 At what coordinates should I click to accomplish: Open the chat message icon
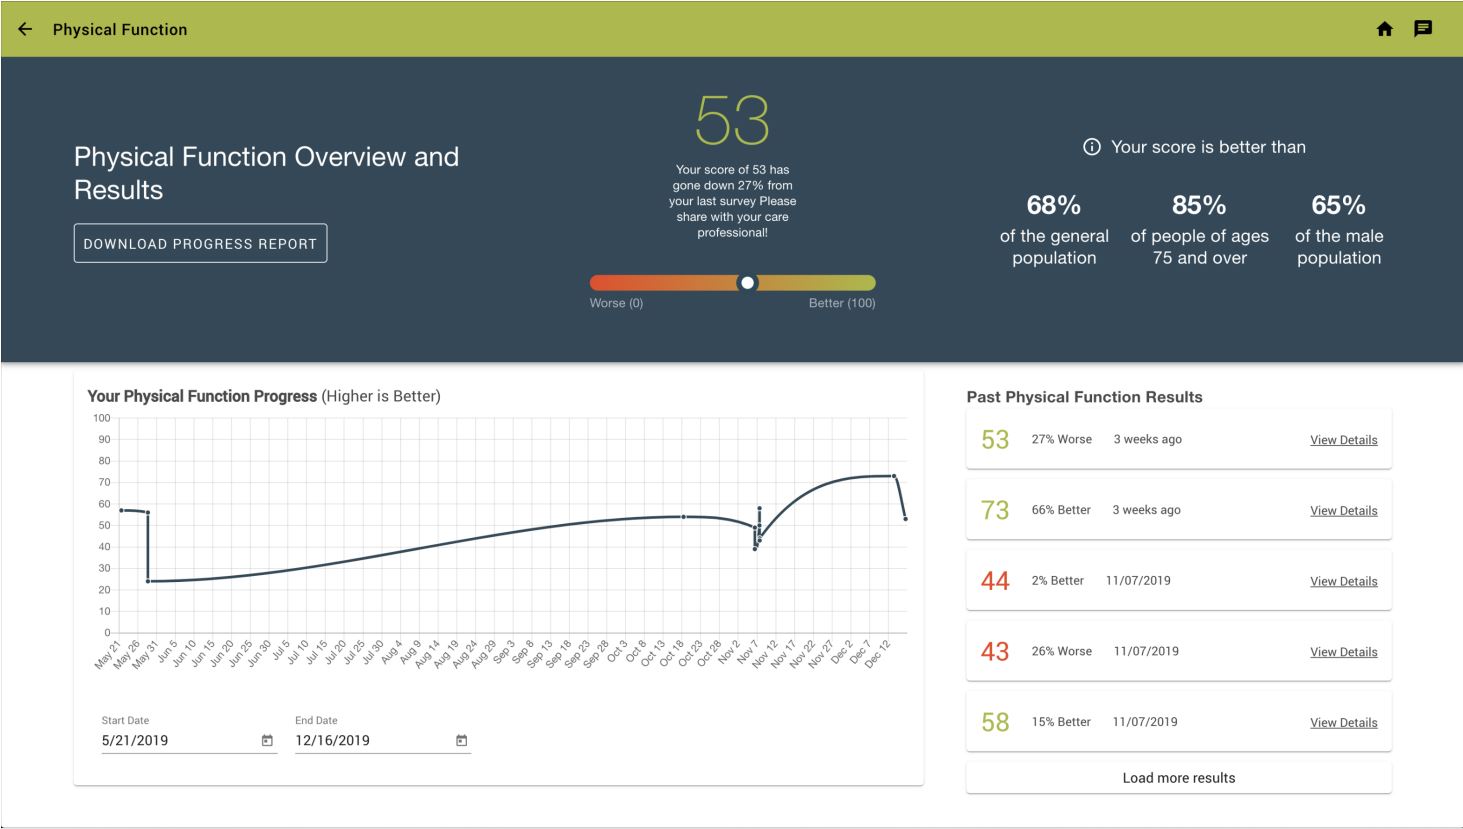[1423, 28]
